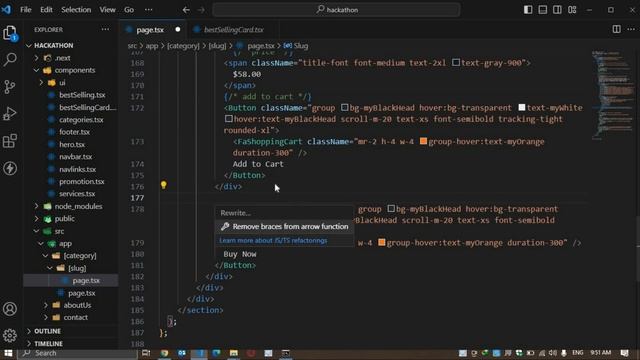The height and width of the screenshot is (360, 640).
Task: Open promotion.tsx file
Action: [81, 181]
